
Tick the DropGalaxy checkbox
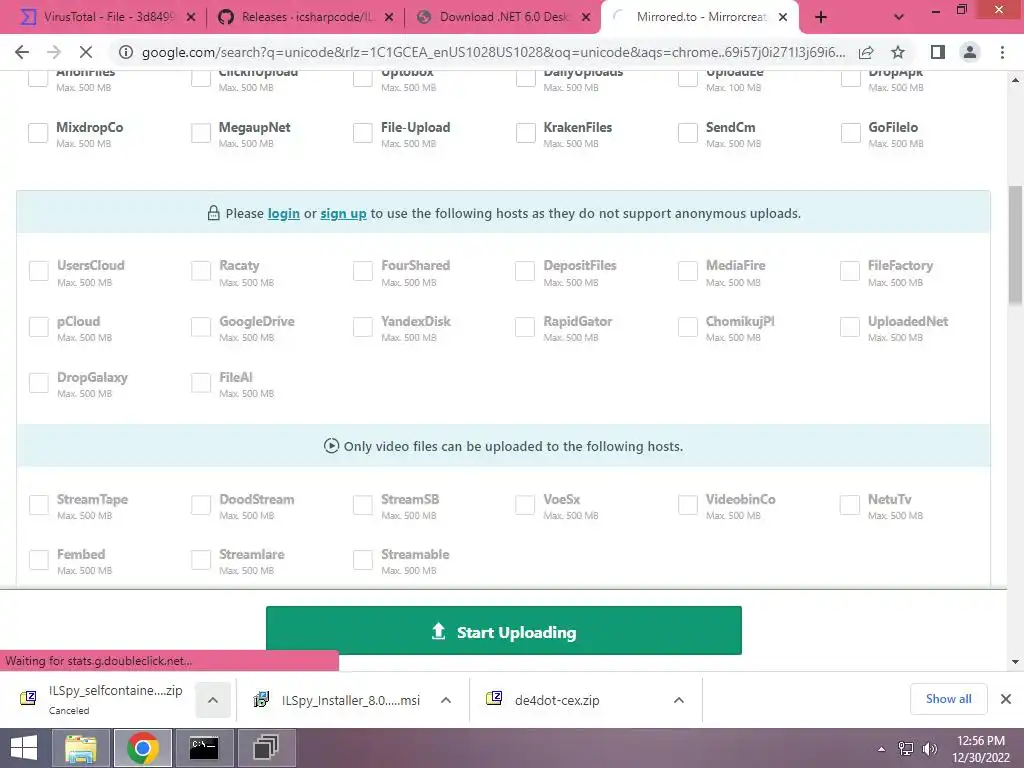click(x=39, y=383)
